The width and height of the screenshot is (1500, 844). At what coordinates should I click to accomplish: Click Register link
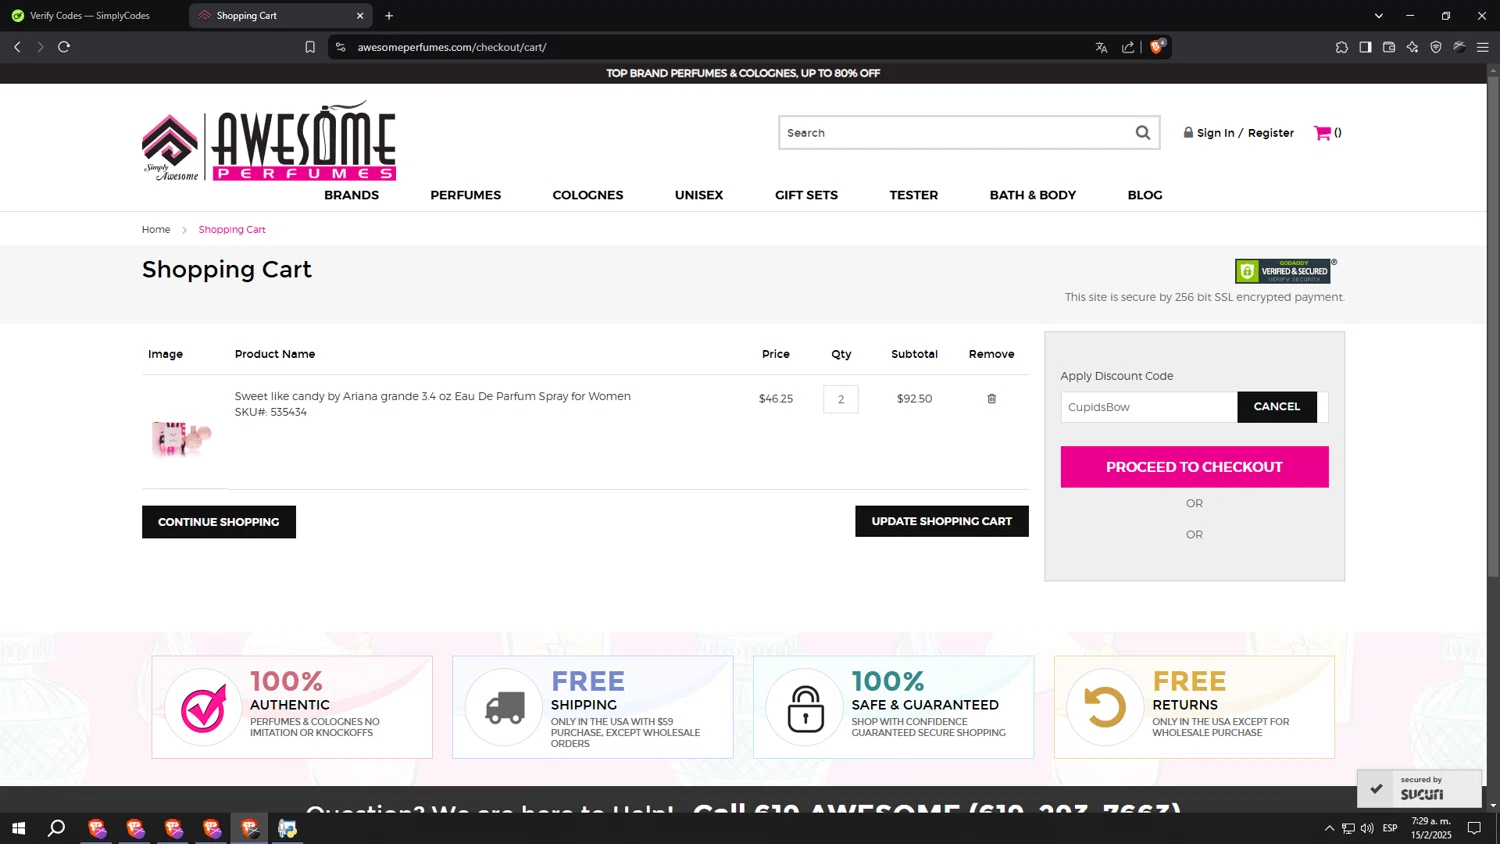pyautogui.click(x=1271, y=133)
